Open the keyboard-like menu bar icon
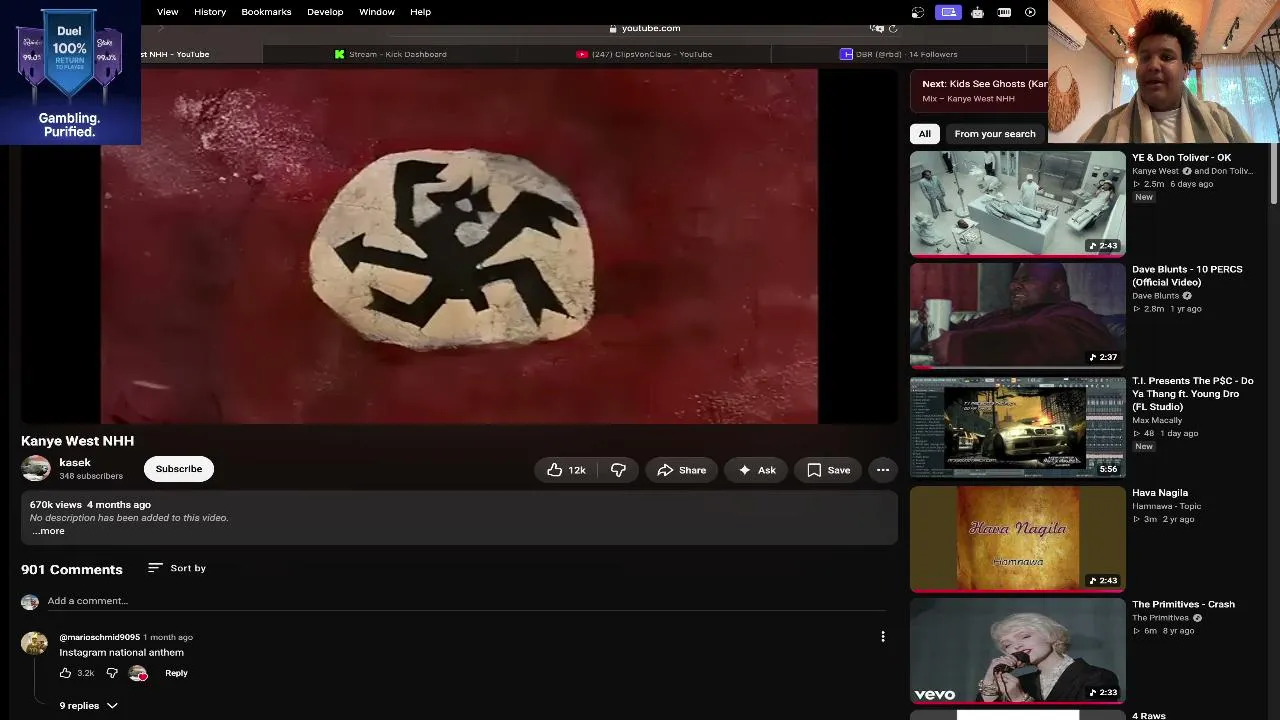Image resolution: width=1280 pixels, height=720 pixels. (1004, 12)
